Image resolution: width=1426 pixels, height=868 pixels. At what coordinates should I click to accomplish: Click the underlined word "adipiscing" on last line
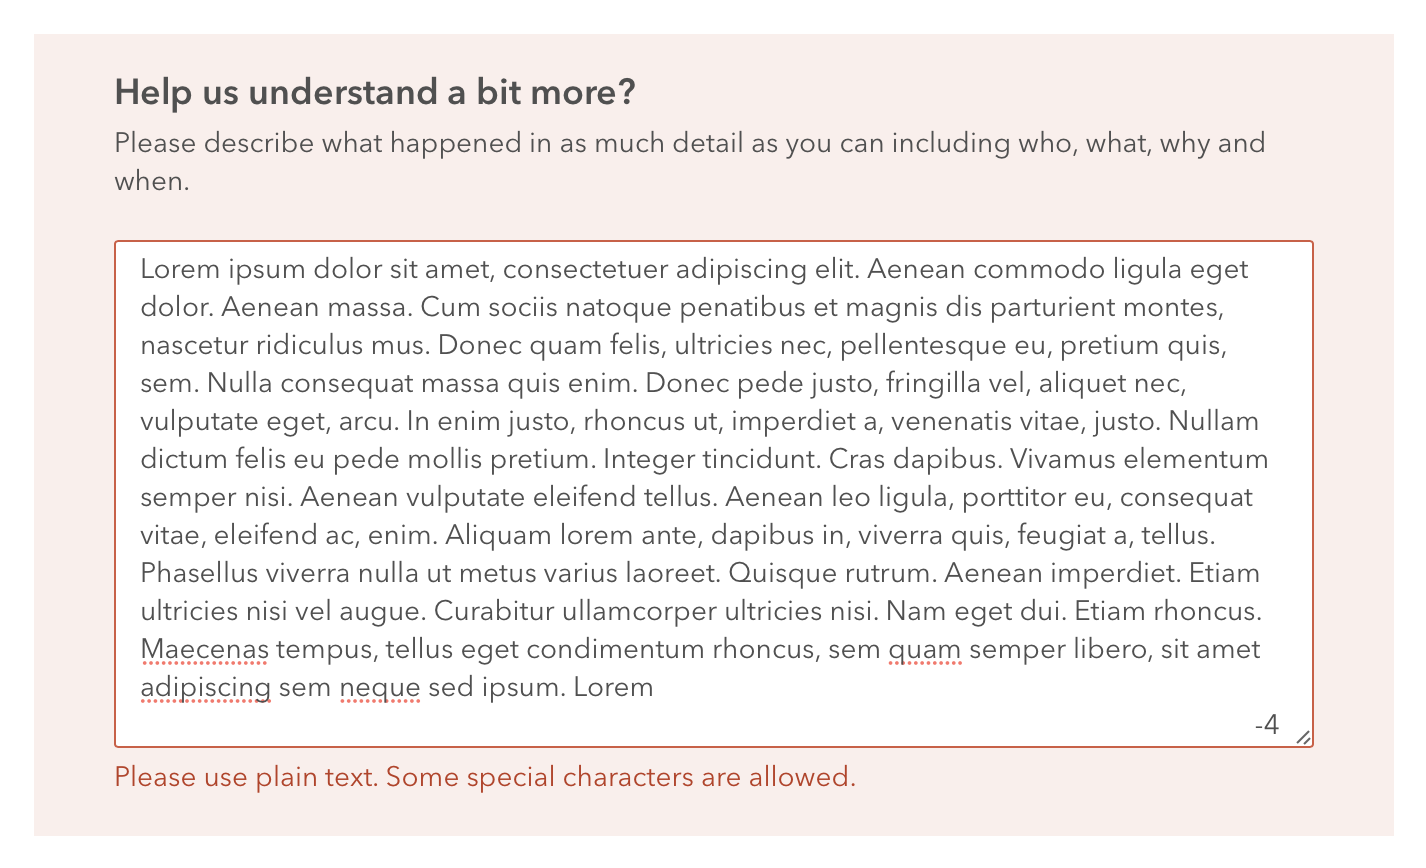[x=206, y=688]
